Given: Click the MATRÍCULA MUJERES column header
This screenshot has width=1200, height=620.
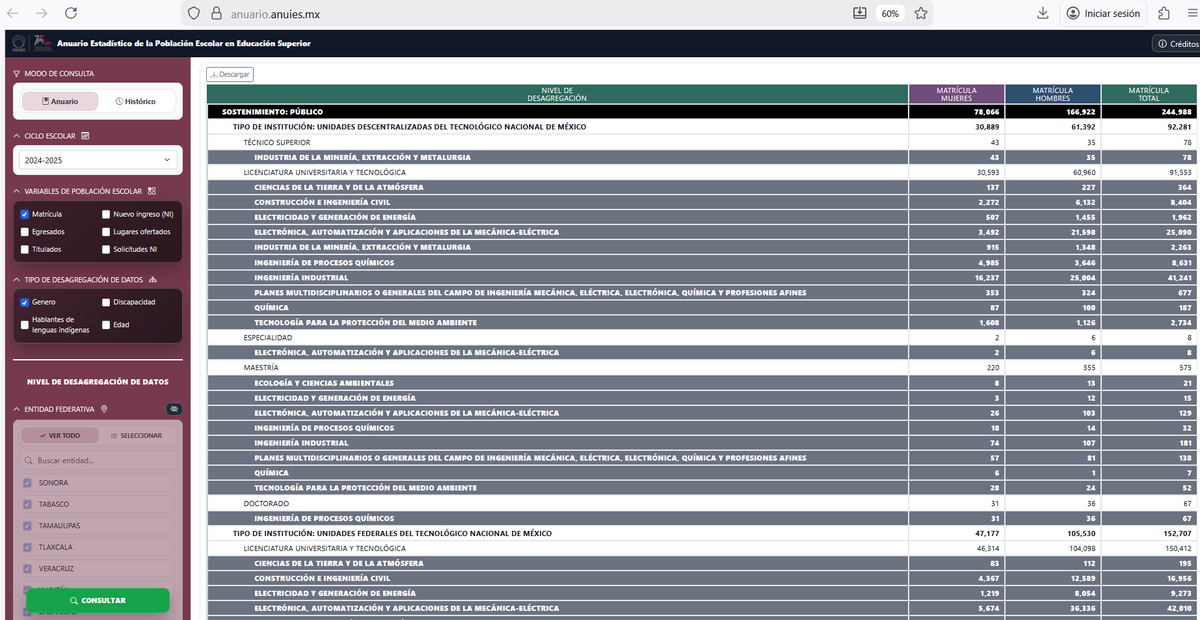Looking at the screenshot, I should tap(956, 94).
